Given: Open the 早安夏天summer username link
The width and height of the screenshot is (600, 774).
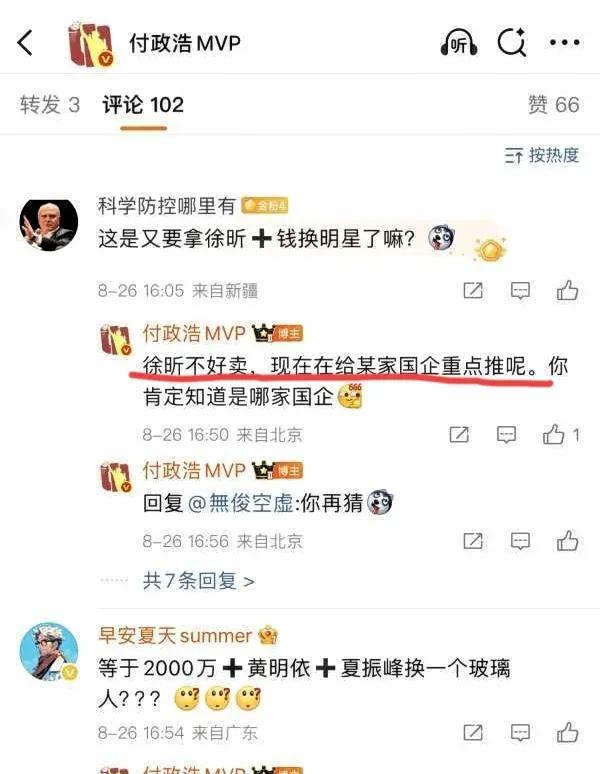Looking at the screenshot, I should click(175, 636).
